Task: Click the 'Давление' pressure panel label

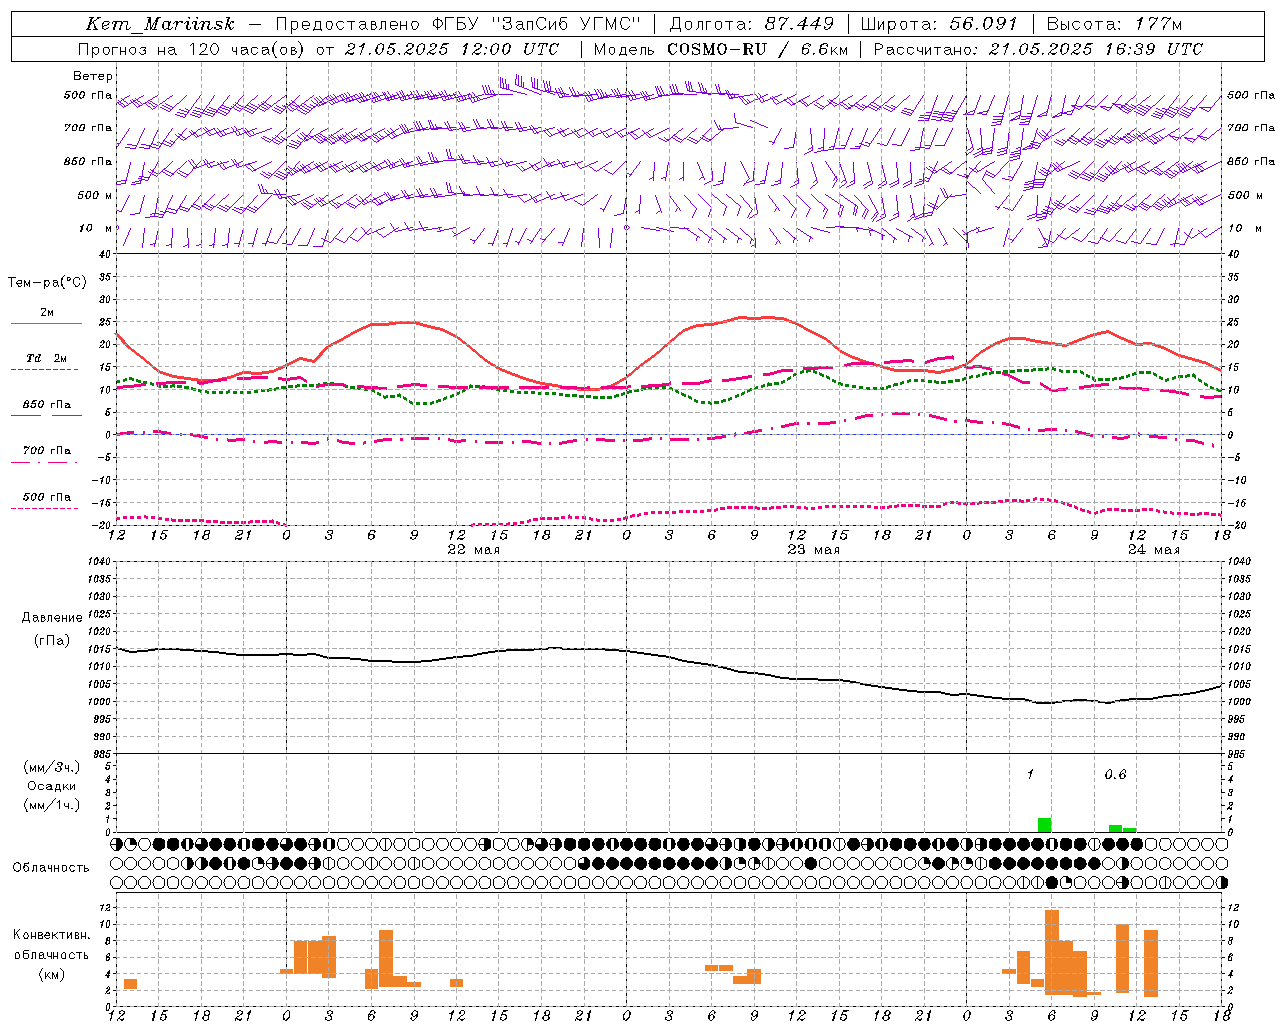Action: (x=52, y=618)
